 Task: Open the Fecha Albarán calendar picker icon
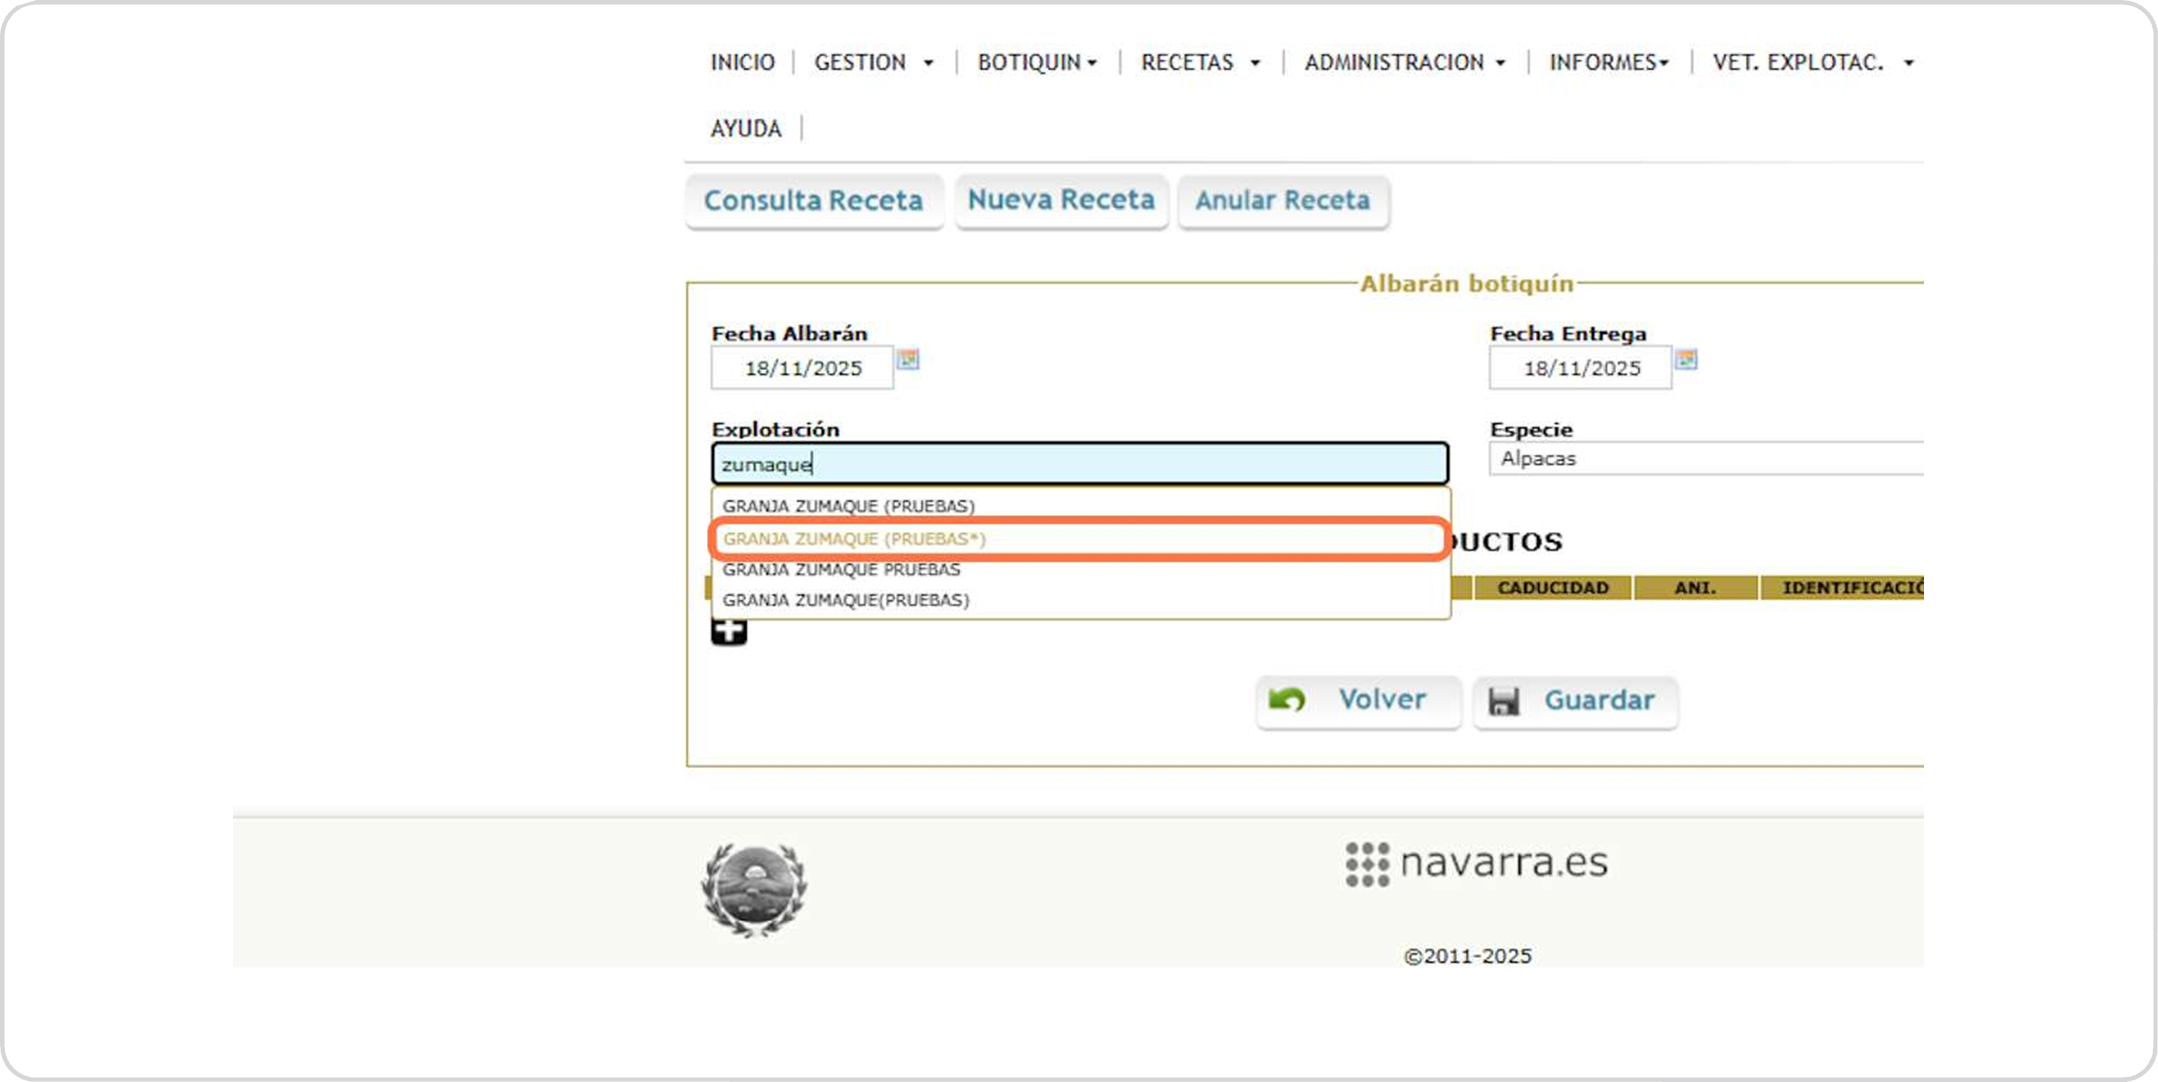[x=907, y=359]
